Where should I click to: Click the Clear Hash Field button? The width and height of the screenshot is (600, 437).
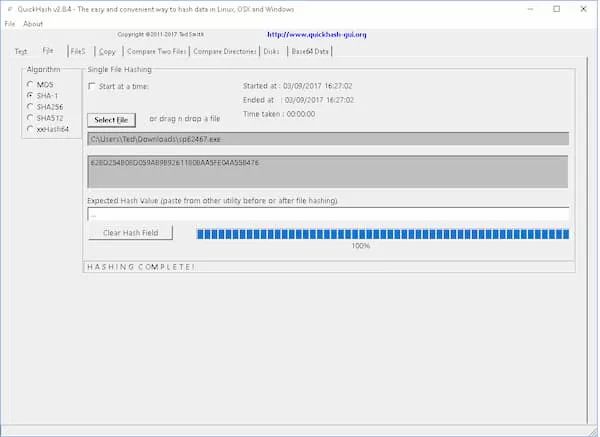tap(130, 233)
